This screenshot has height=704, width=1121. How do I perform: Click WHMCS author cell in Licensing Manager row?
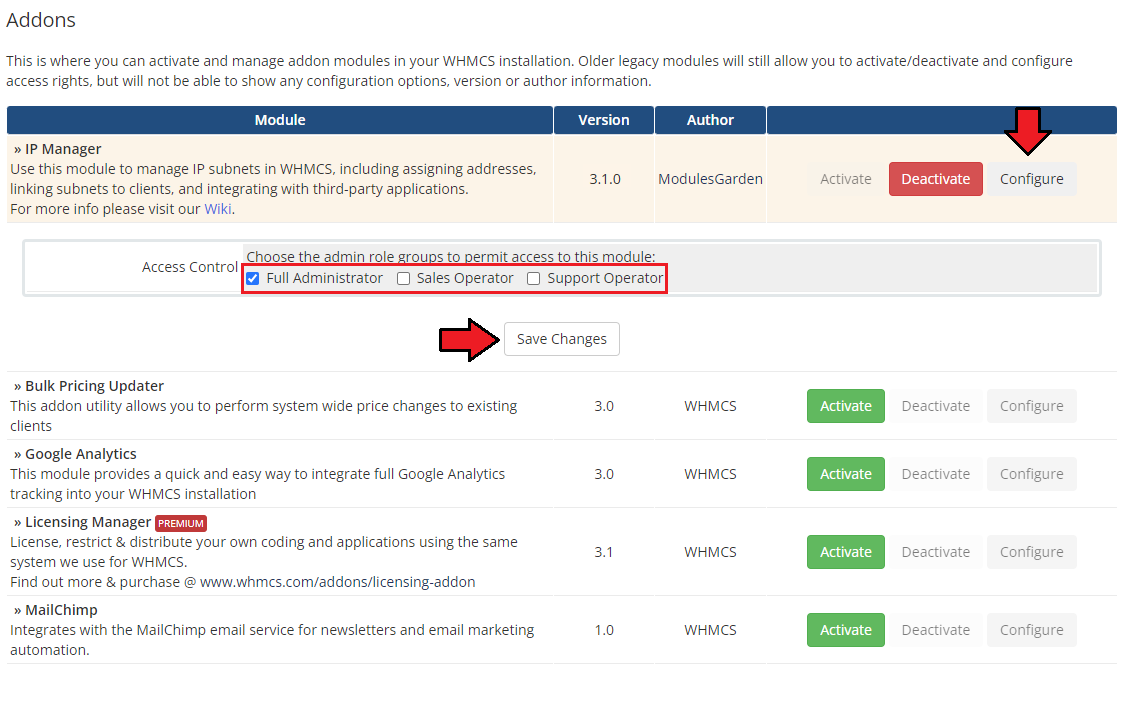click(710, 552)
